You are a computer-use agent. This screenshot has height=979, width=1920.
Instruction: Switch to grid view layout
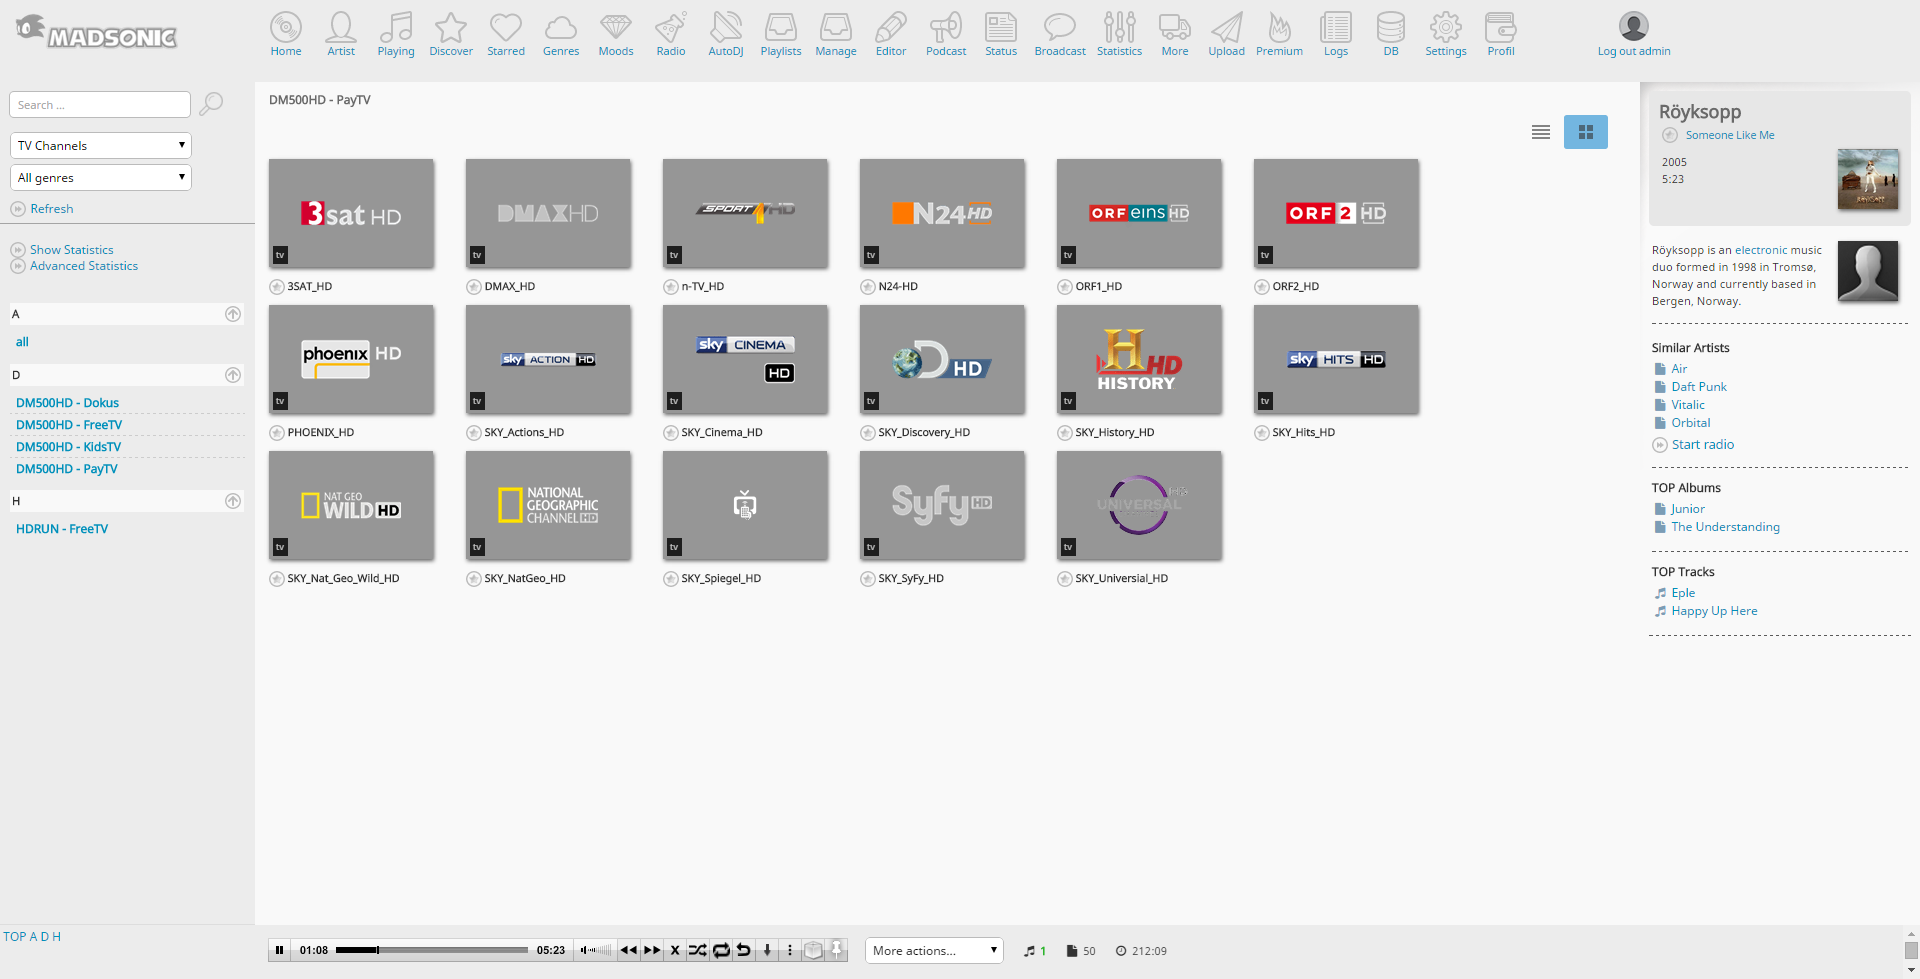coord(1585,132)
